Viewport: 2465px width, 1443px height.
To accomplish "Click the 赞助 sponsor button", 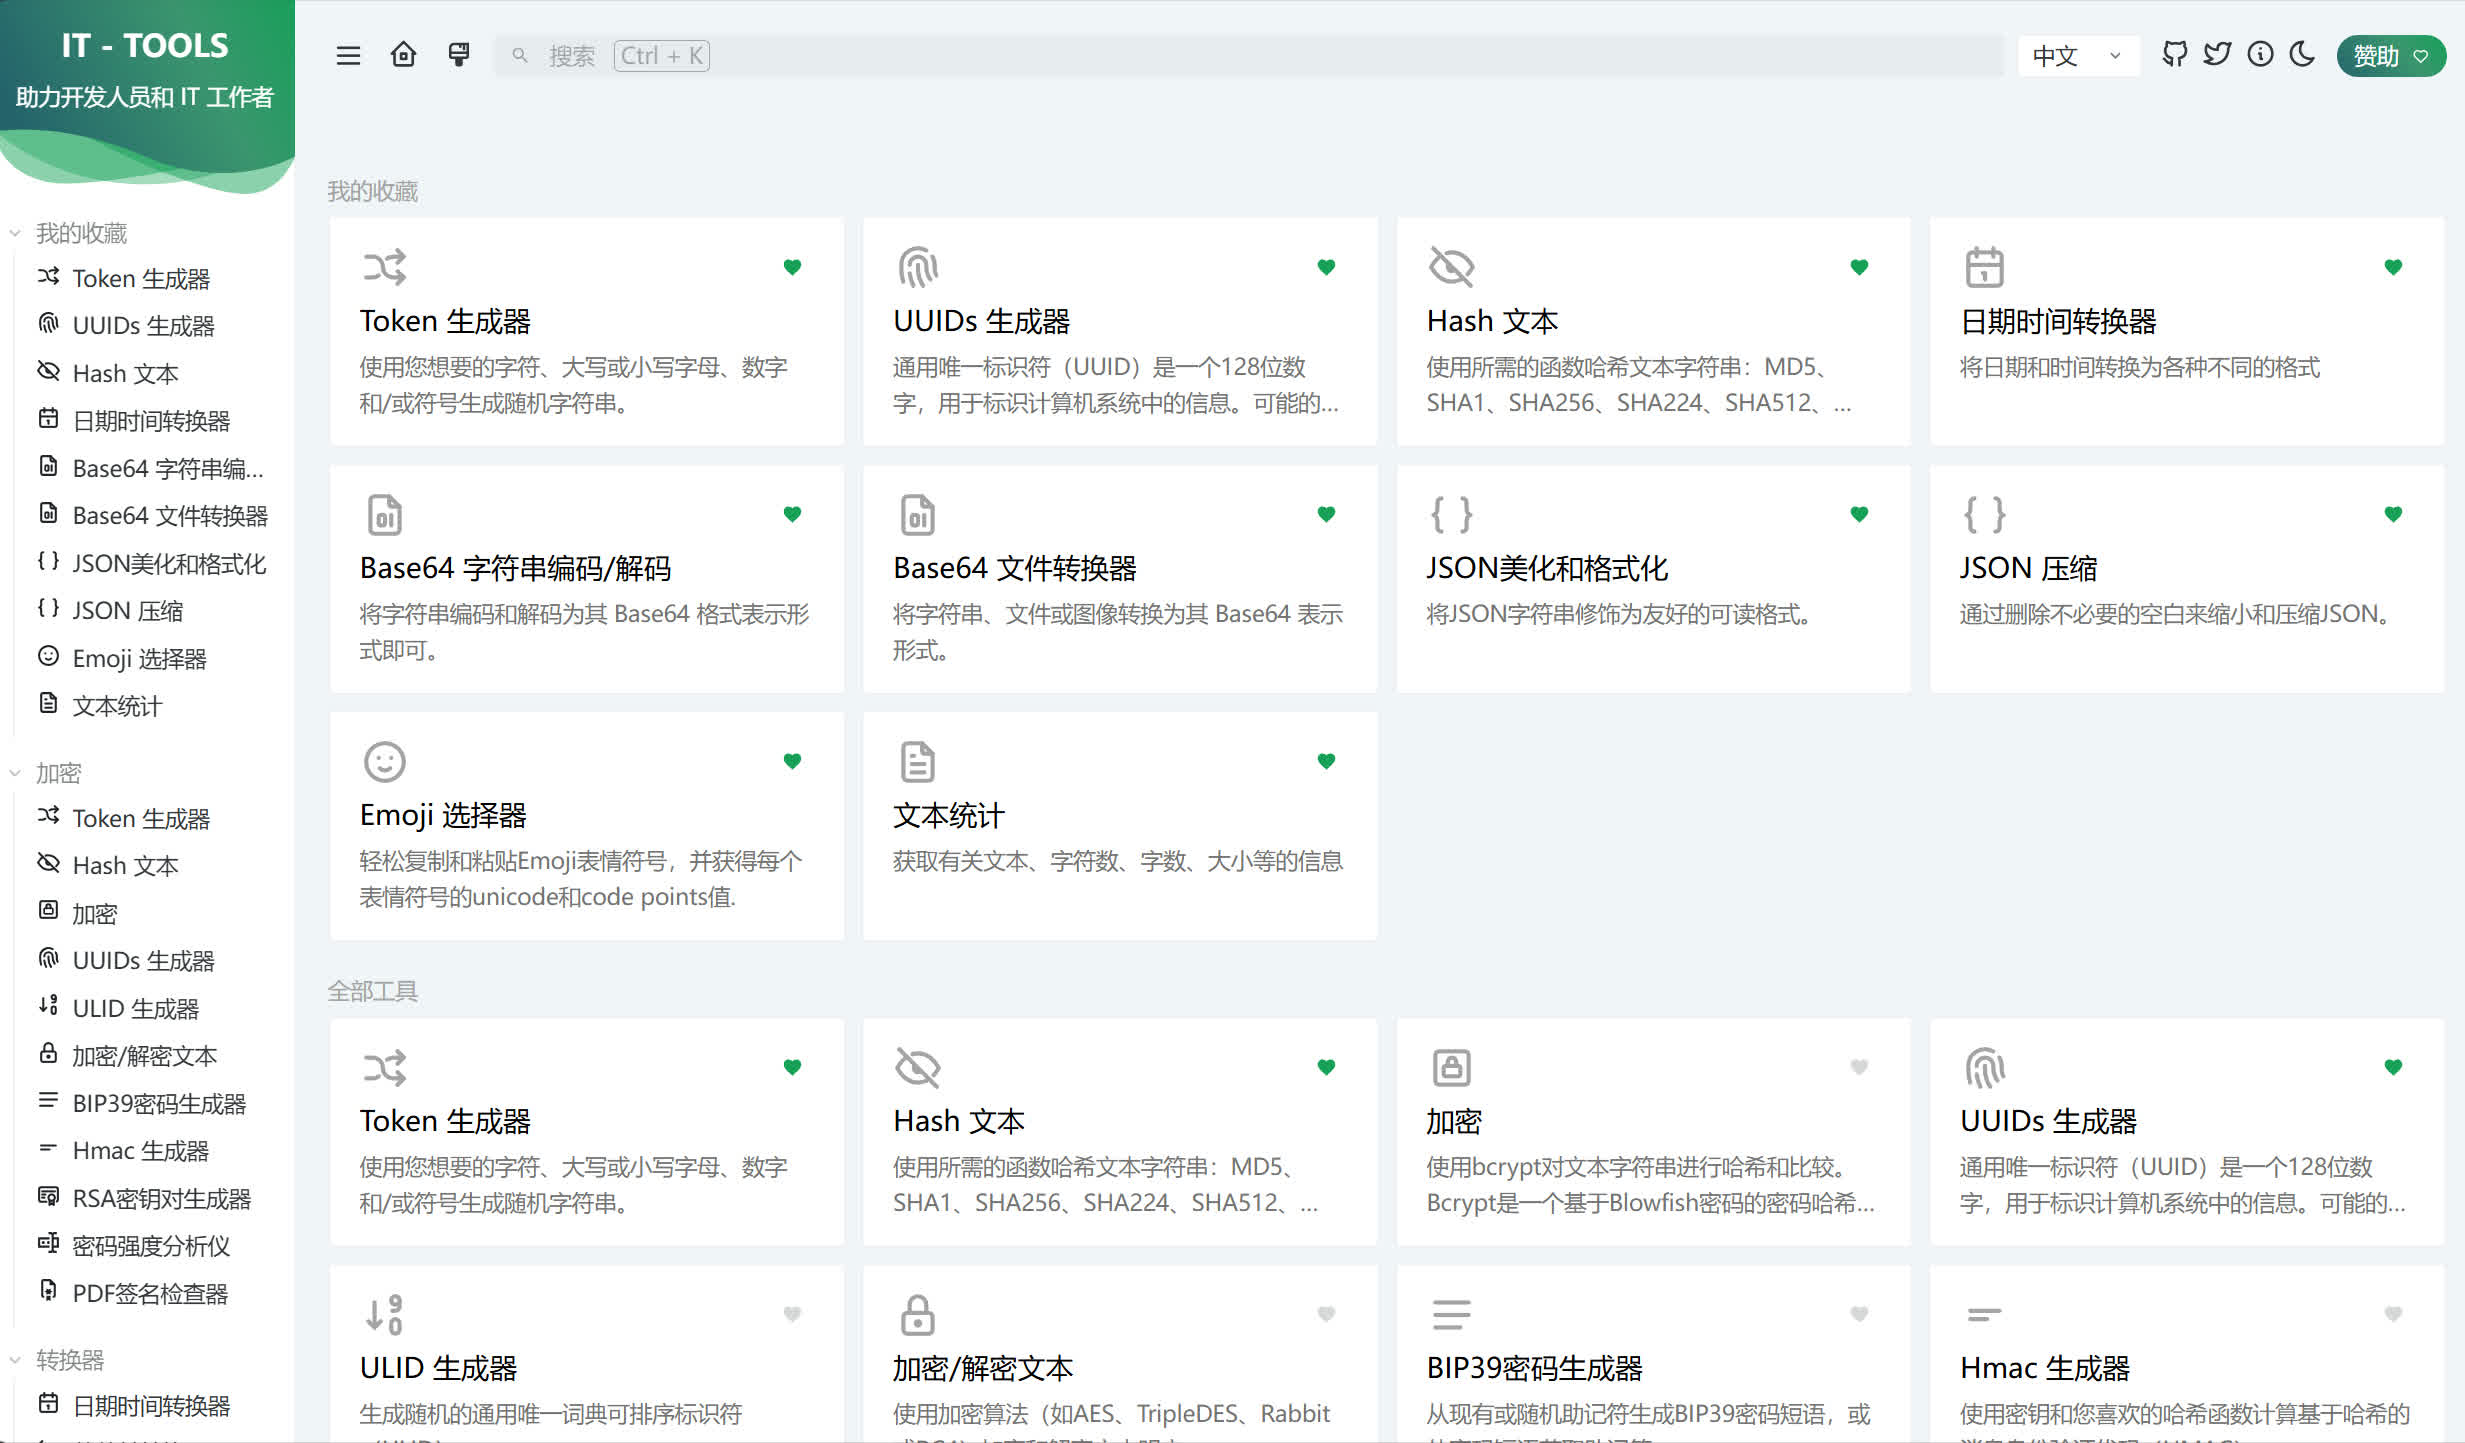I will pos(2390,56).
